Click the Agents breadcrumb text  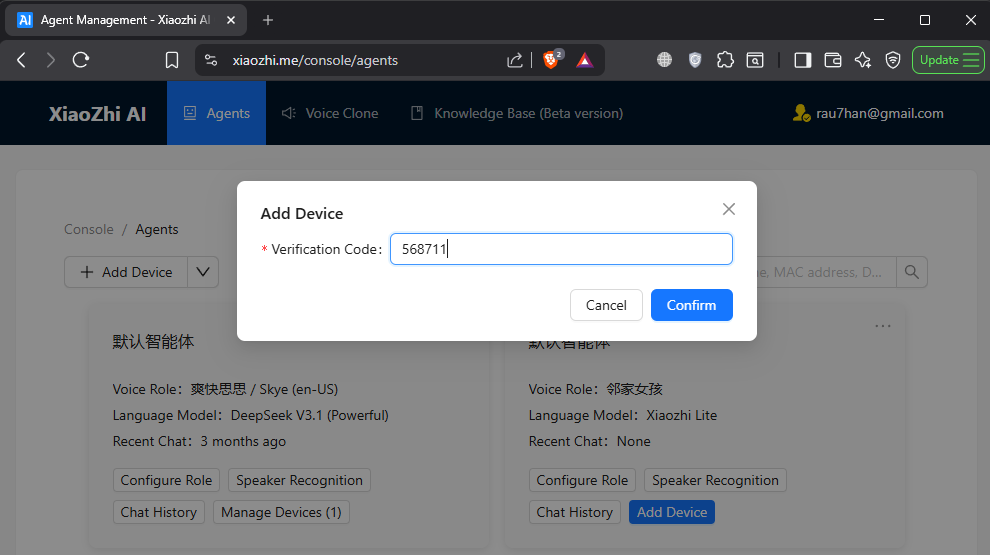[157, 229]
